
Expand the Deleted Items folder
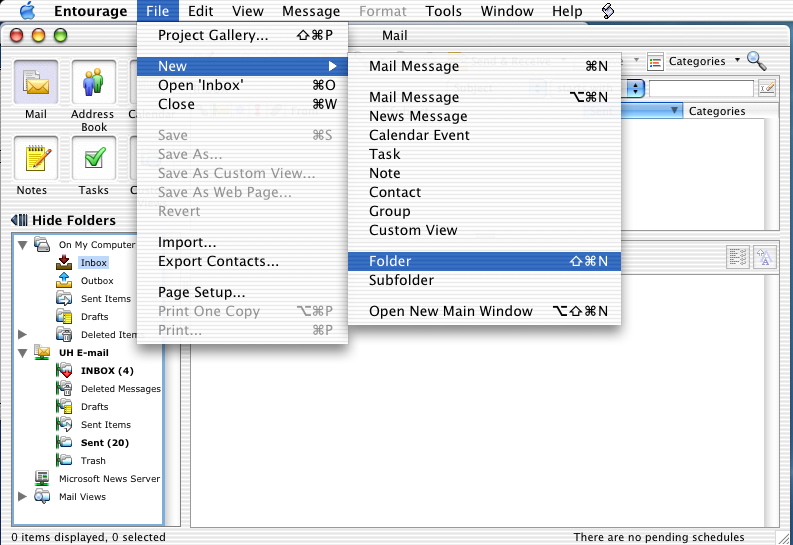[x=22, y=334]
